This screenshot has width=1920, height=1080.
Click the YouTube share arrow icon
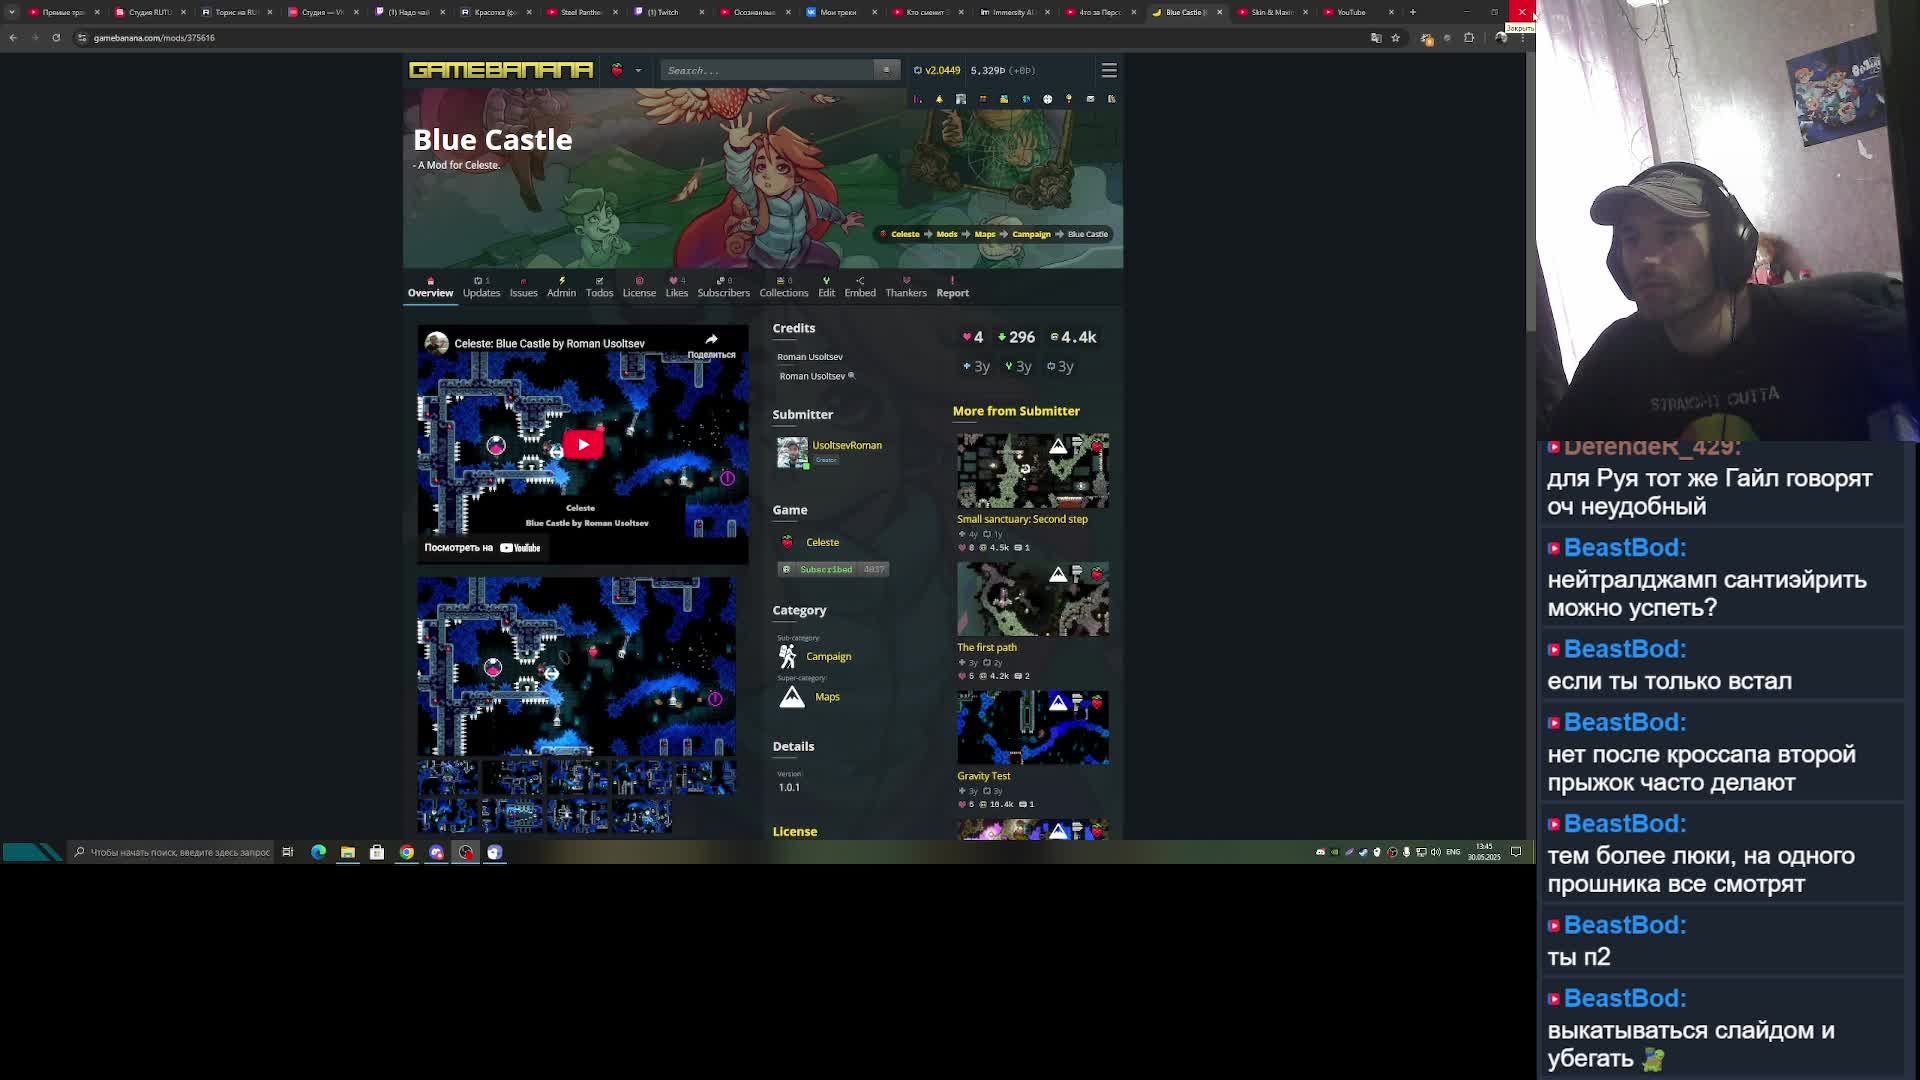click(711, 340)
